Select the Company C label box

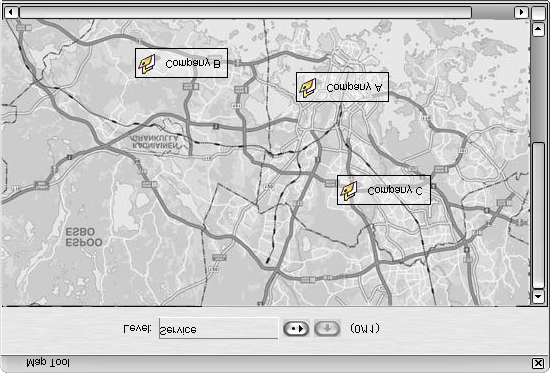coord(384,190)
